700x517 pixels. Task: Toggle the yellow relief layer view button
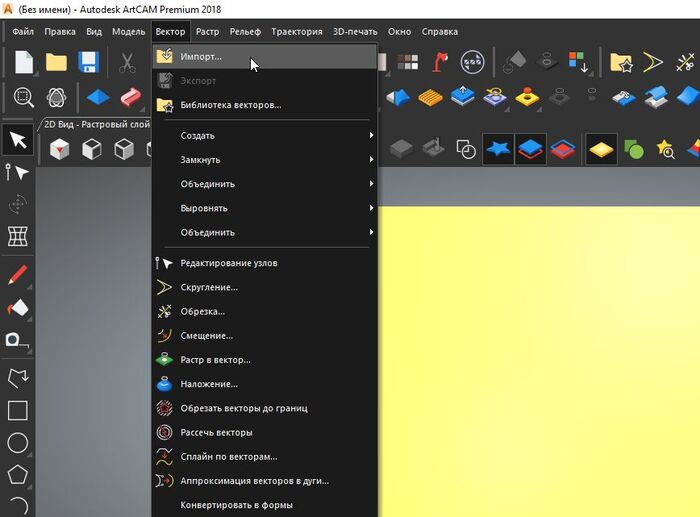point(601,149)
